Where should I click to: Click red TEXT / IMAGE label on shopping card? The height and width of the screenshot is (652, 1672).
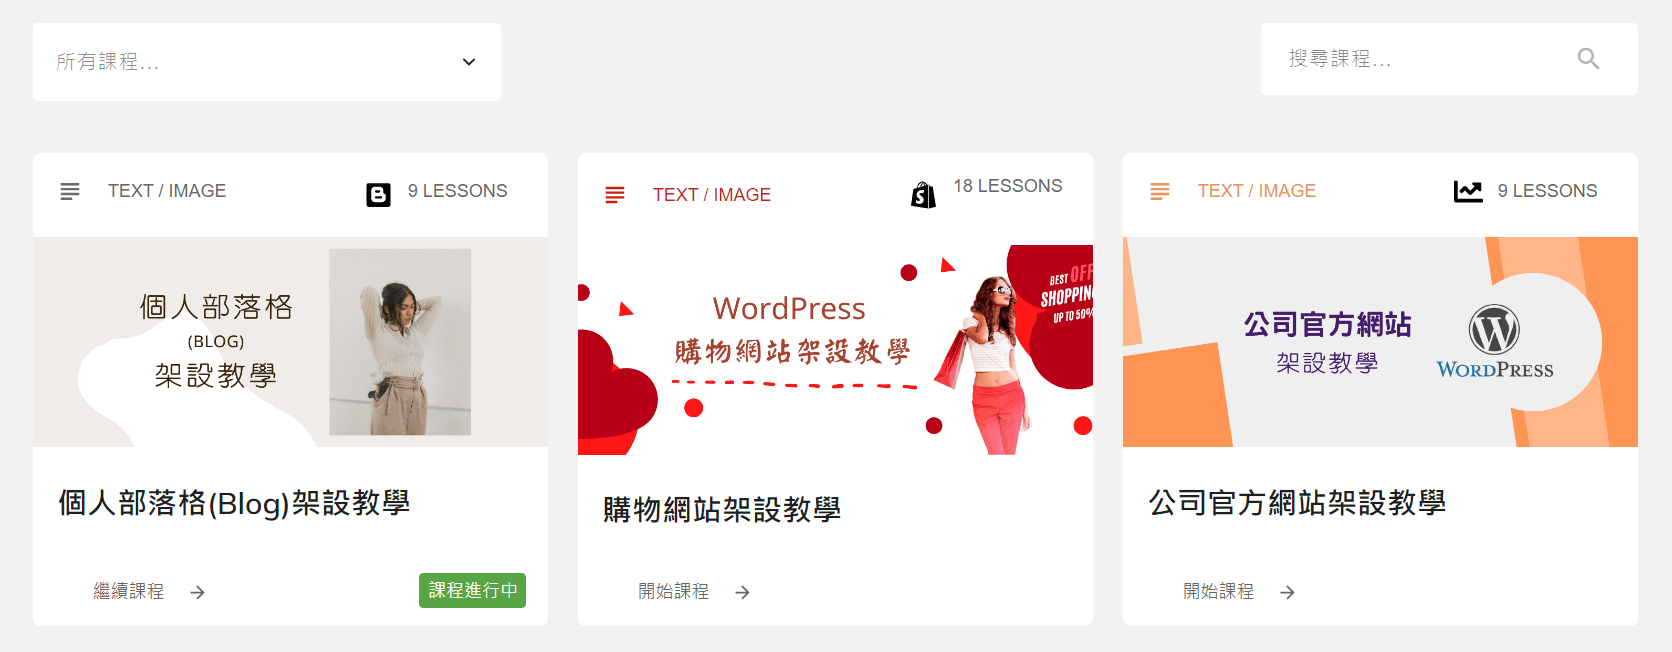point(712,195)
